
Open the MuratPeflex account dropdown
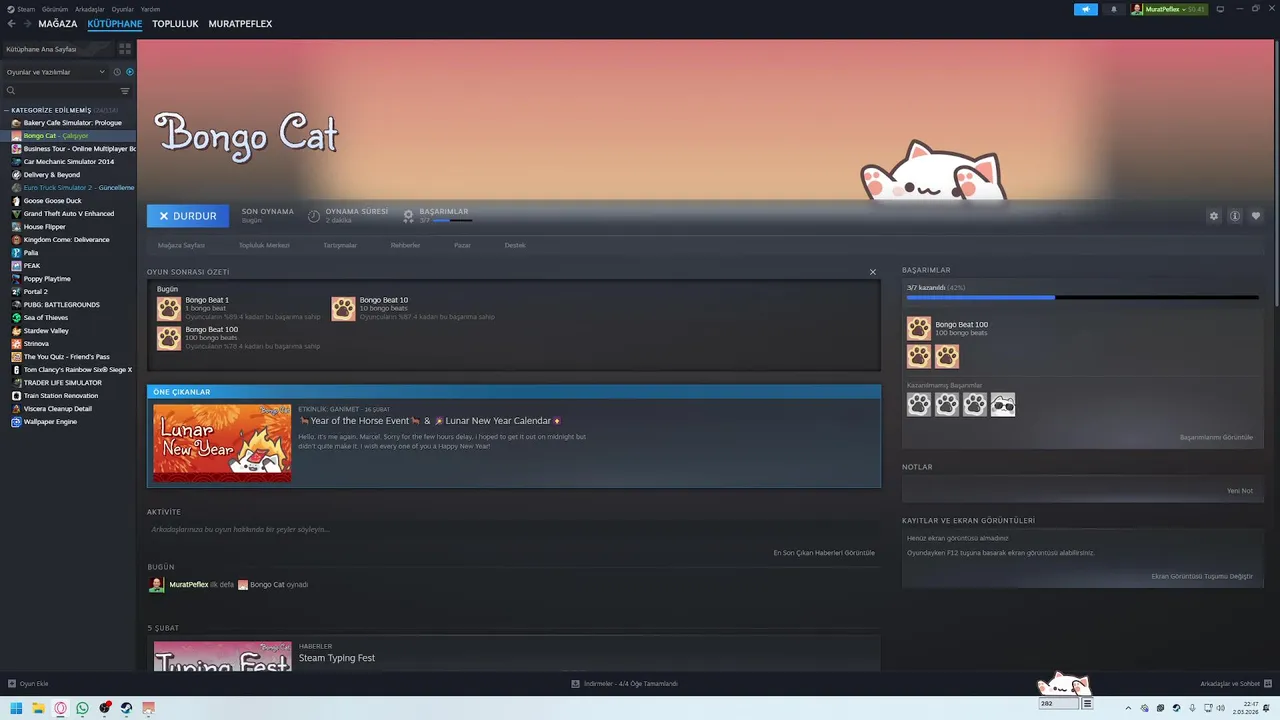(1169, 9)
